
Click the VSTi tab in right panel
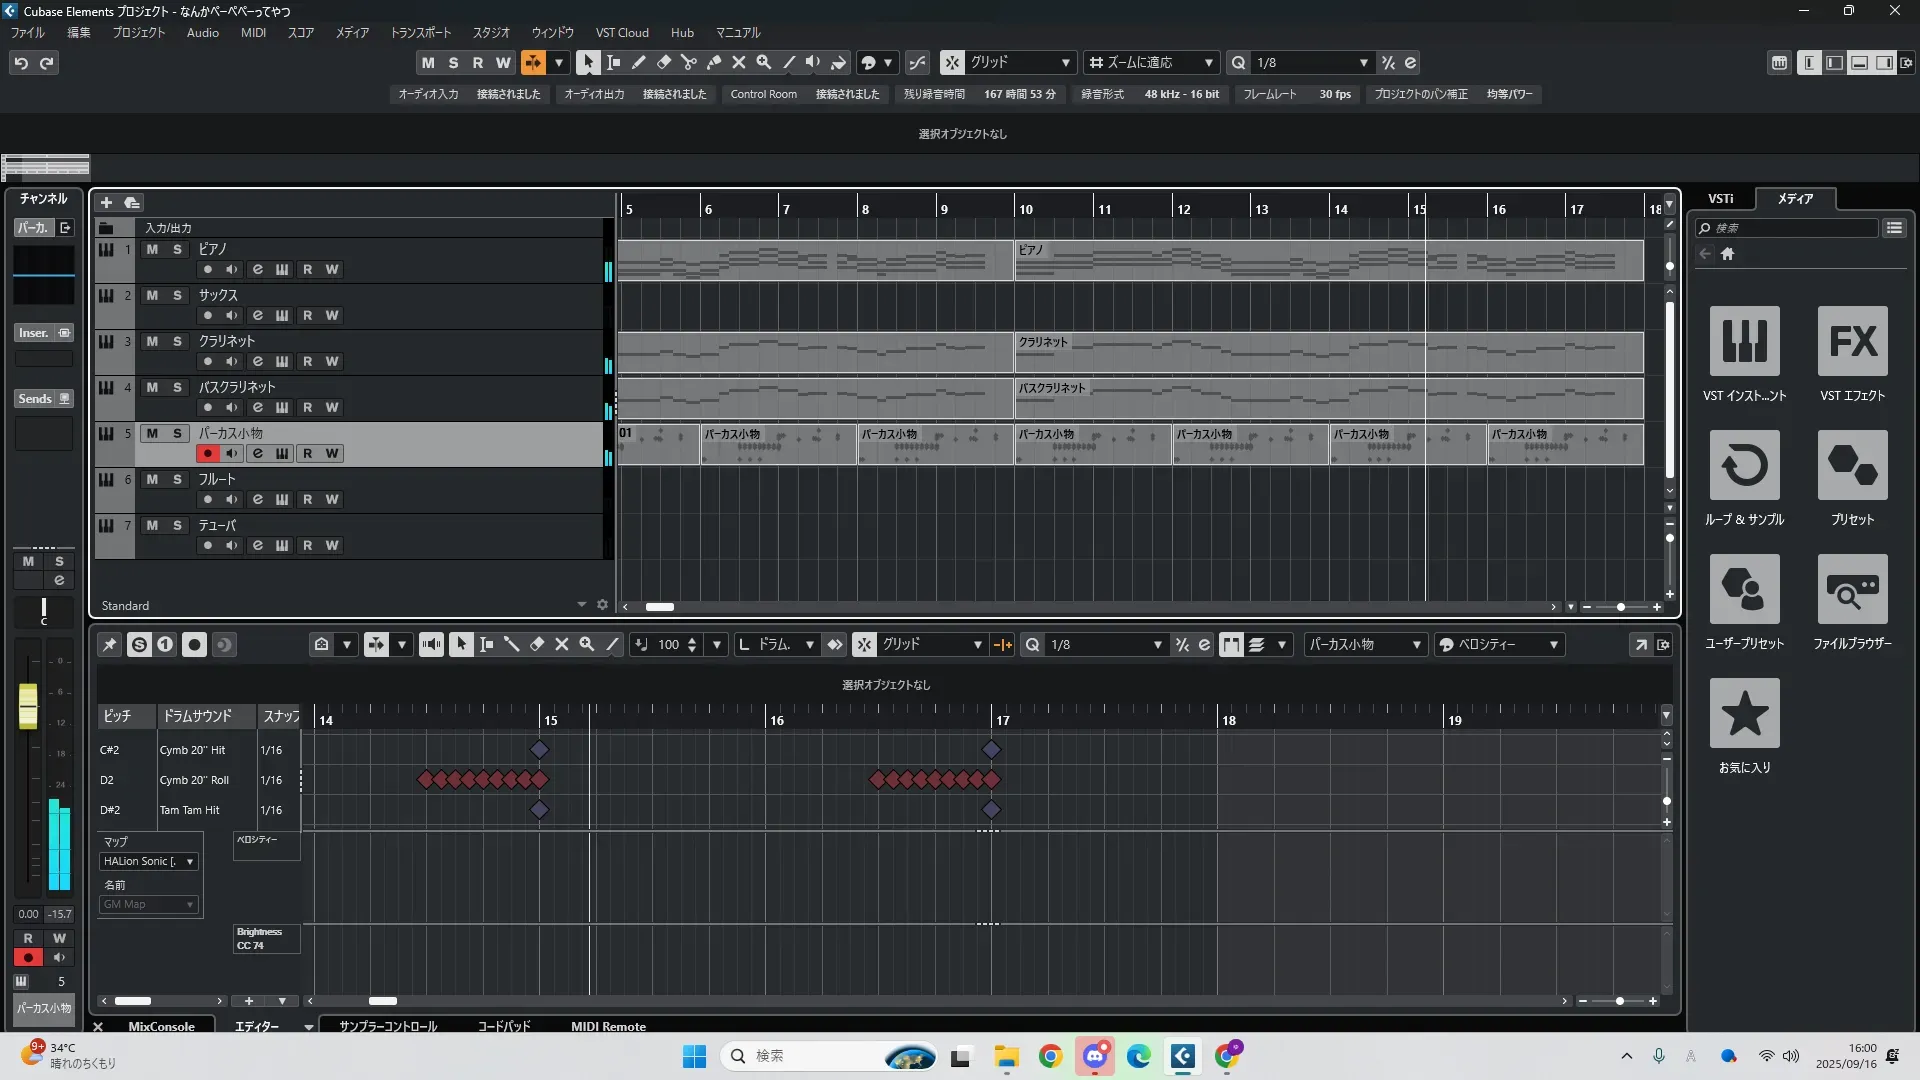[x=1720, y=199]
